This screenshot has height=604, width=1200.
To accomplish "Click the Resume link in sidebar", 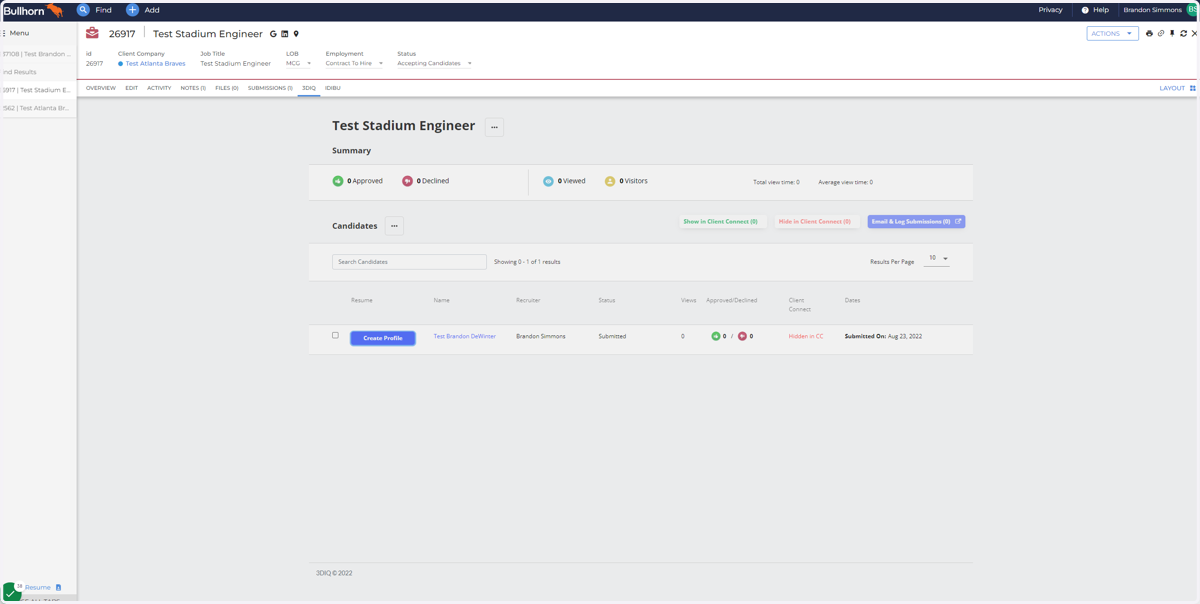I will point(38,588).
